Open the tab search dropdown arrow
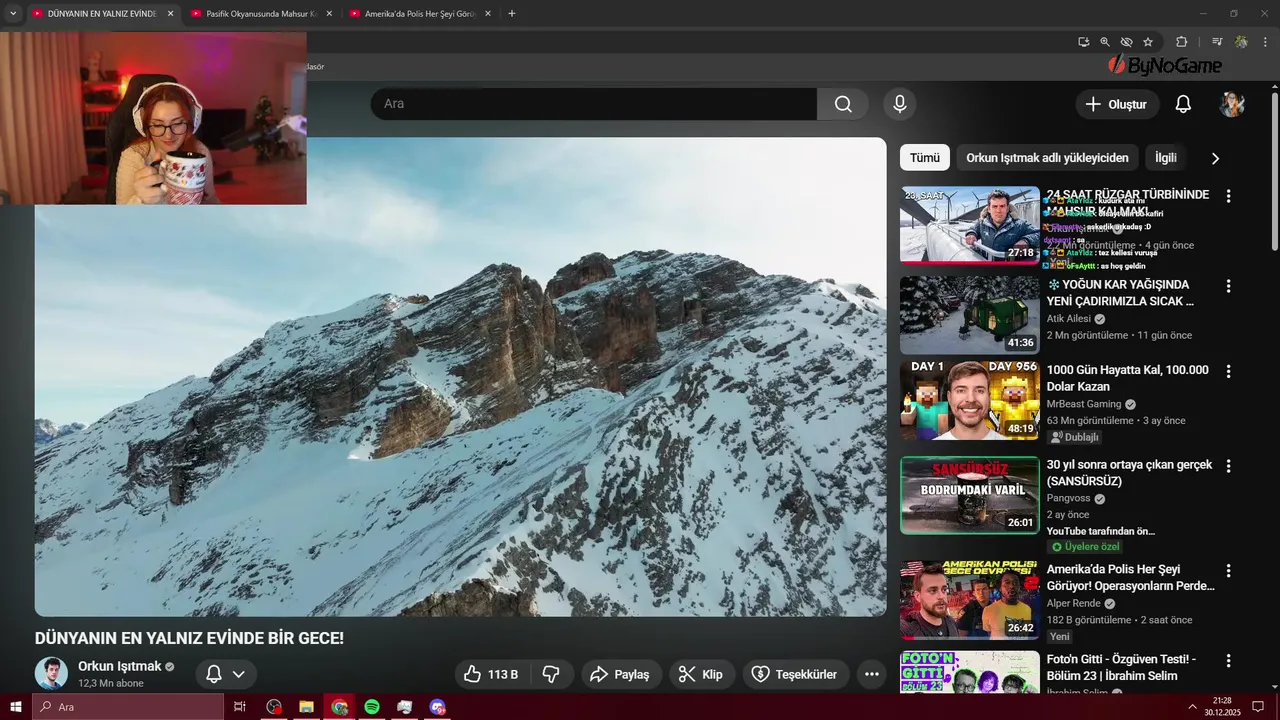 (13, 14)
